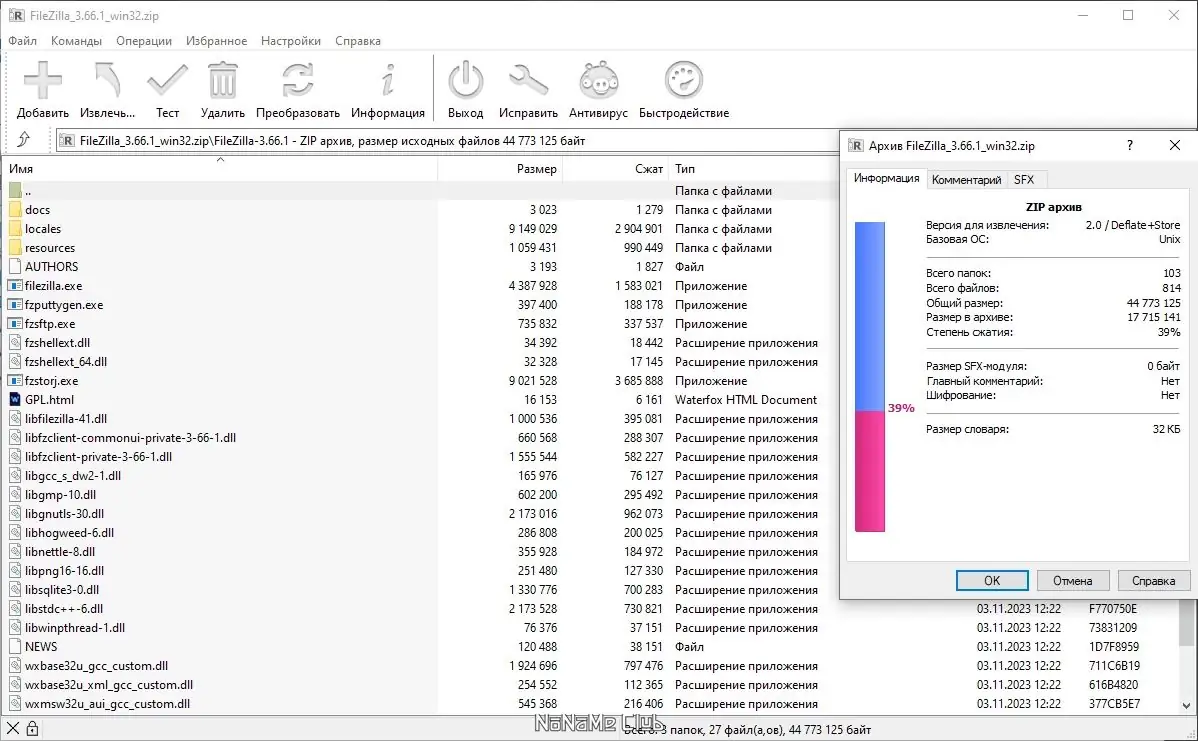
Task: Click OK in the archive info dialog
Action: coord(992,581)
